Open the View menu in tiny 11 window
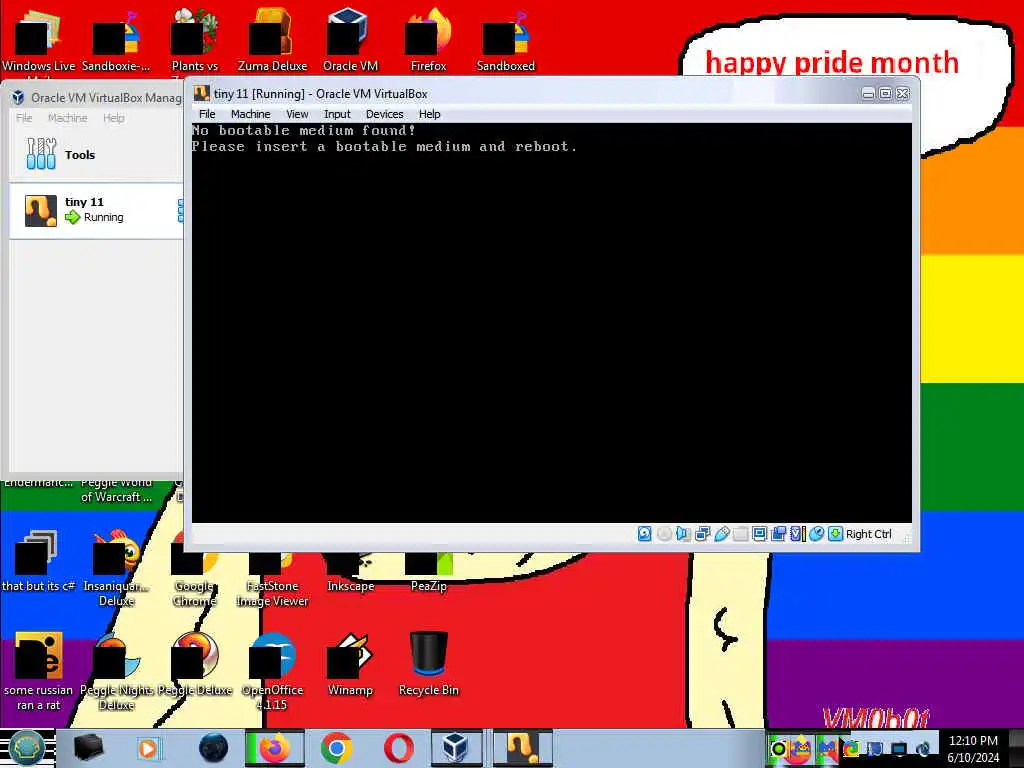The image size is (1024, 768). point(297,114)
